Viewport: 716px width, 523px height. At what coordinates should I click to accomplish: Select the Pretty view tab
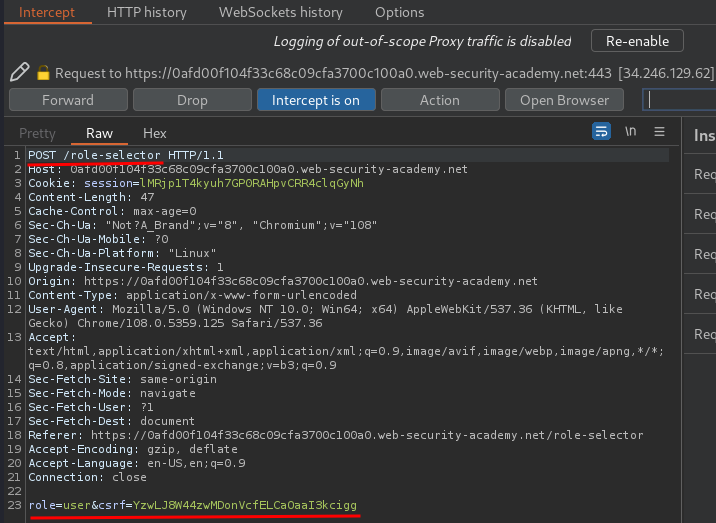point(37,133)
